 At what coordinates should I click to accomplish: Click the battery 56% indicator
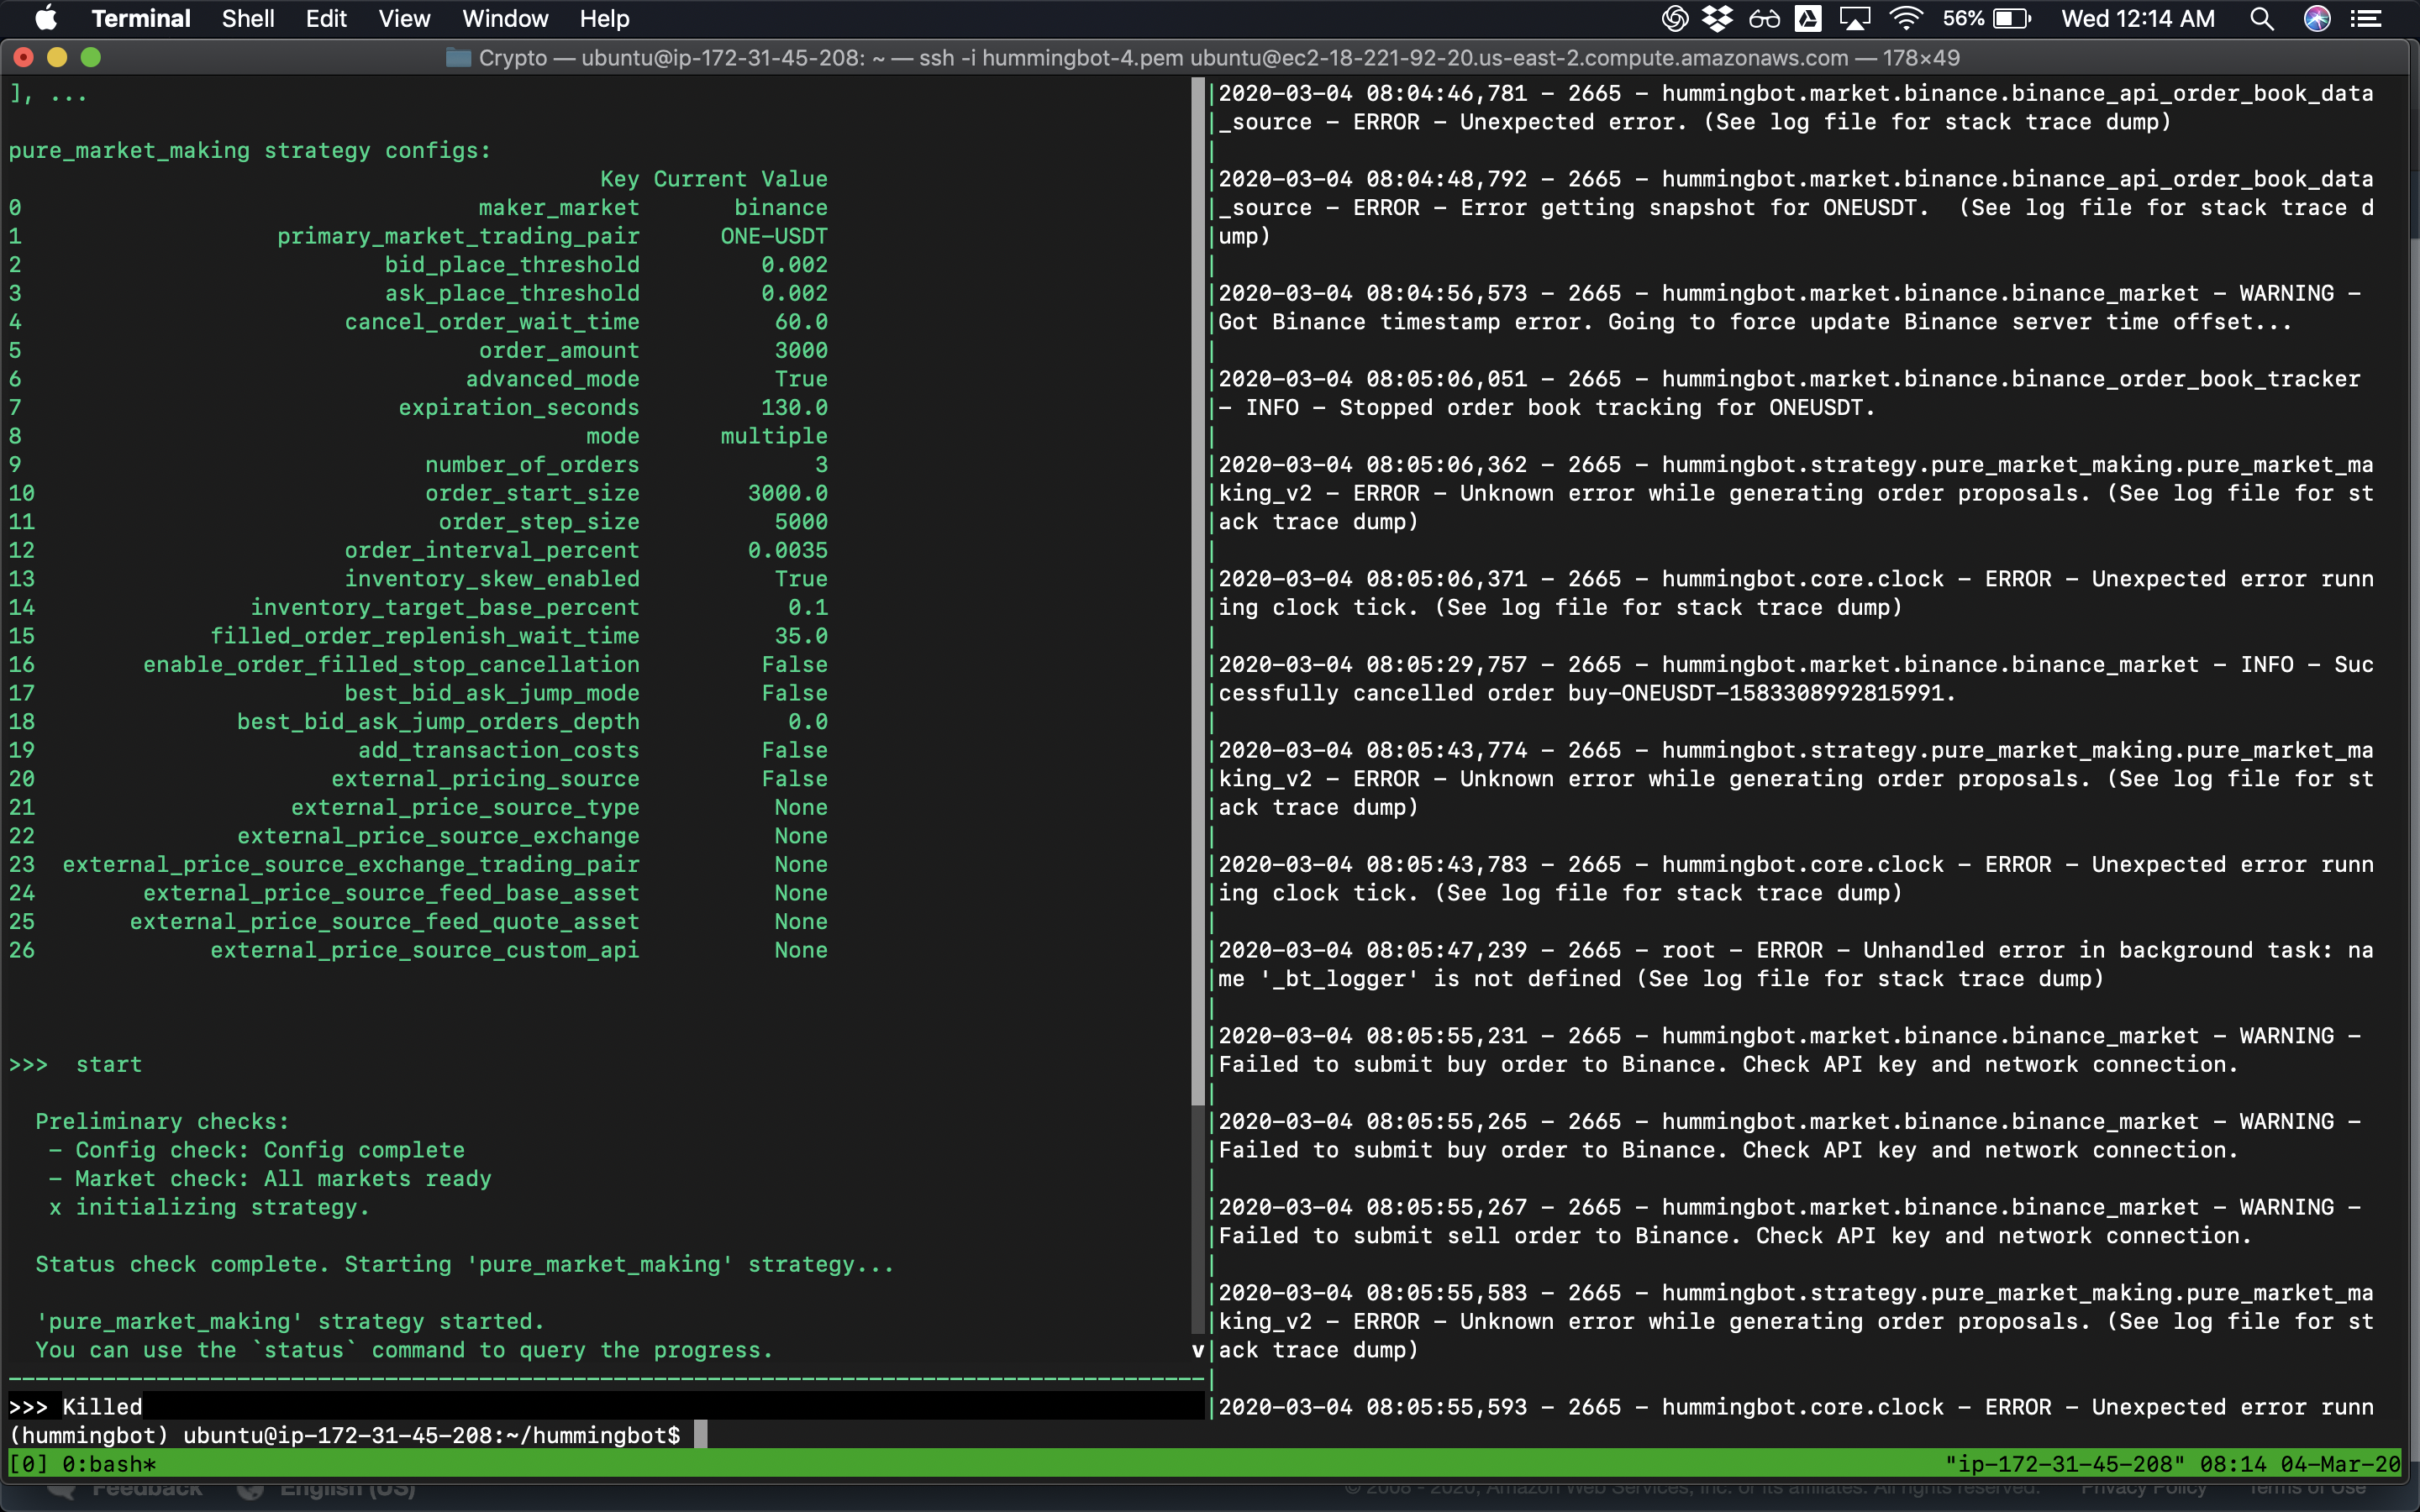pos(1987,18)
